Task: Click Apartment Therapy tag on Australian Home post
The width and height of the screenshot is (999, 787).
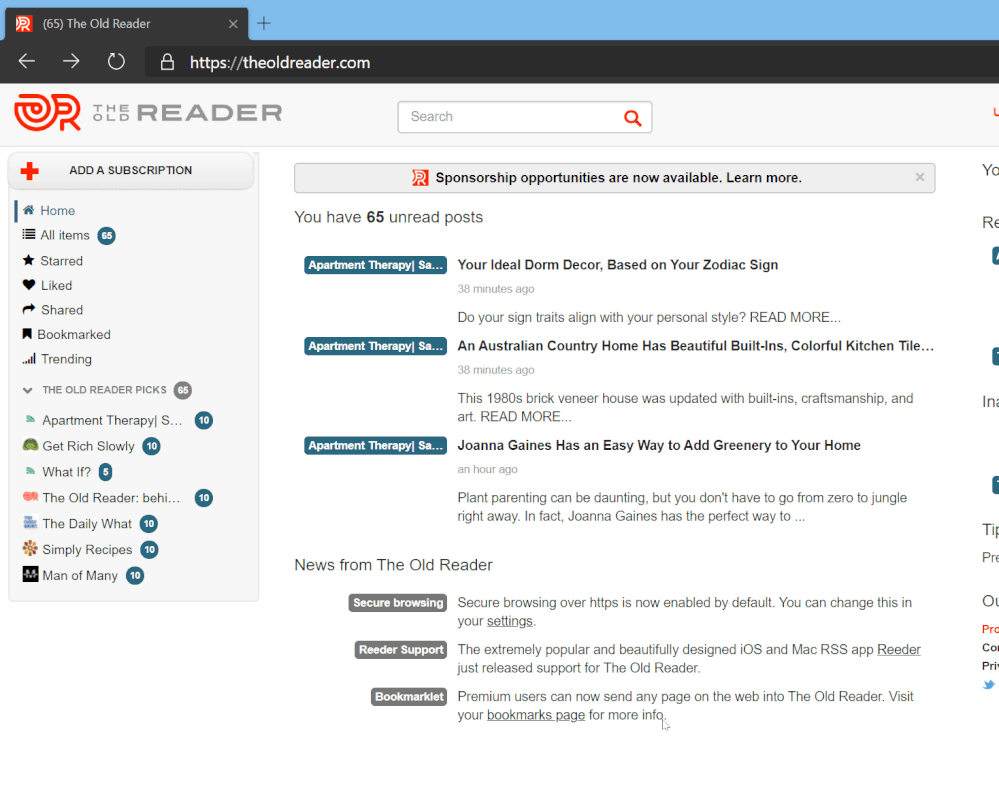Action: 375,346
